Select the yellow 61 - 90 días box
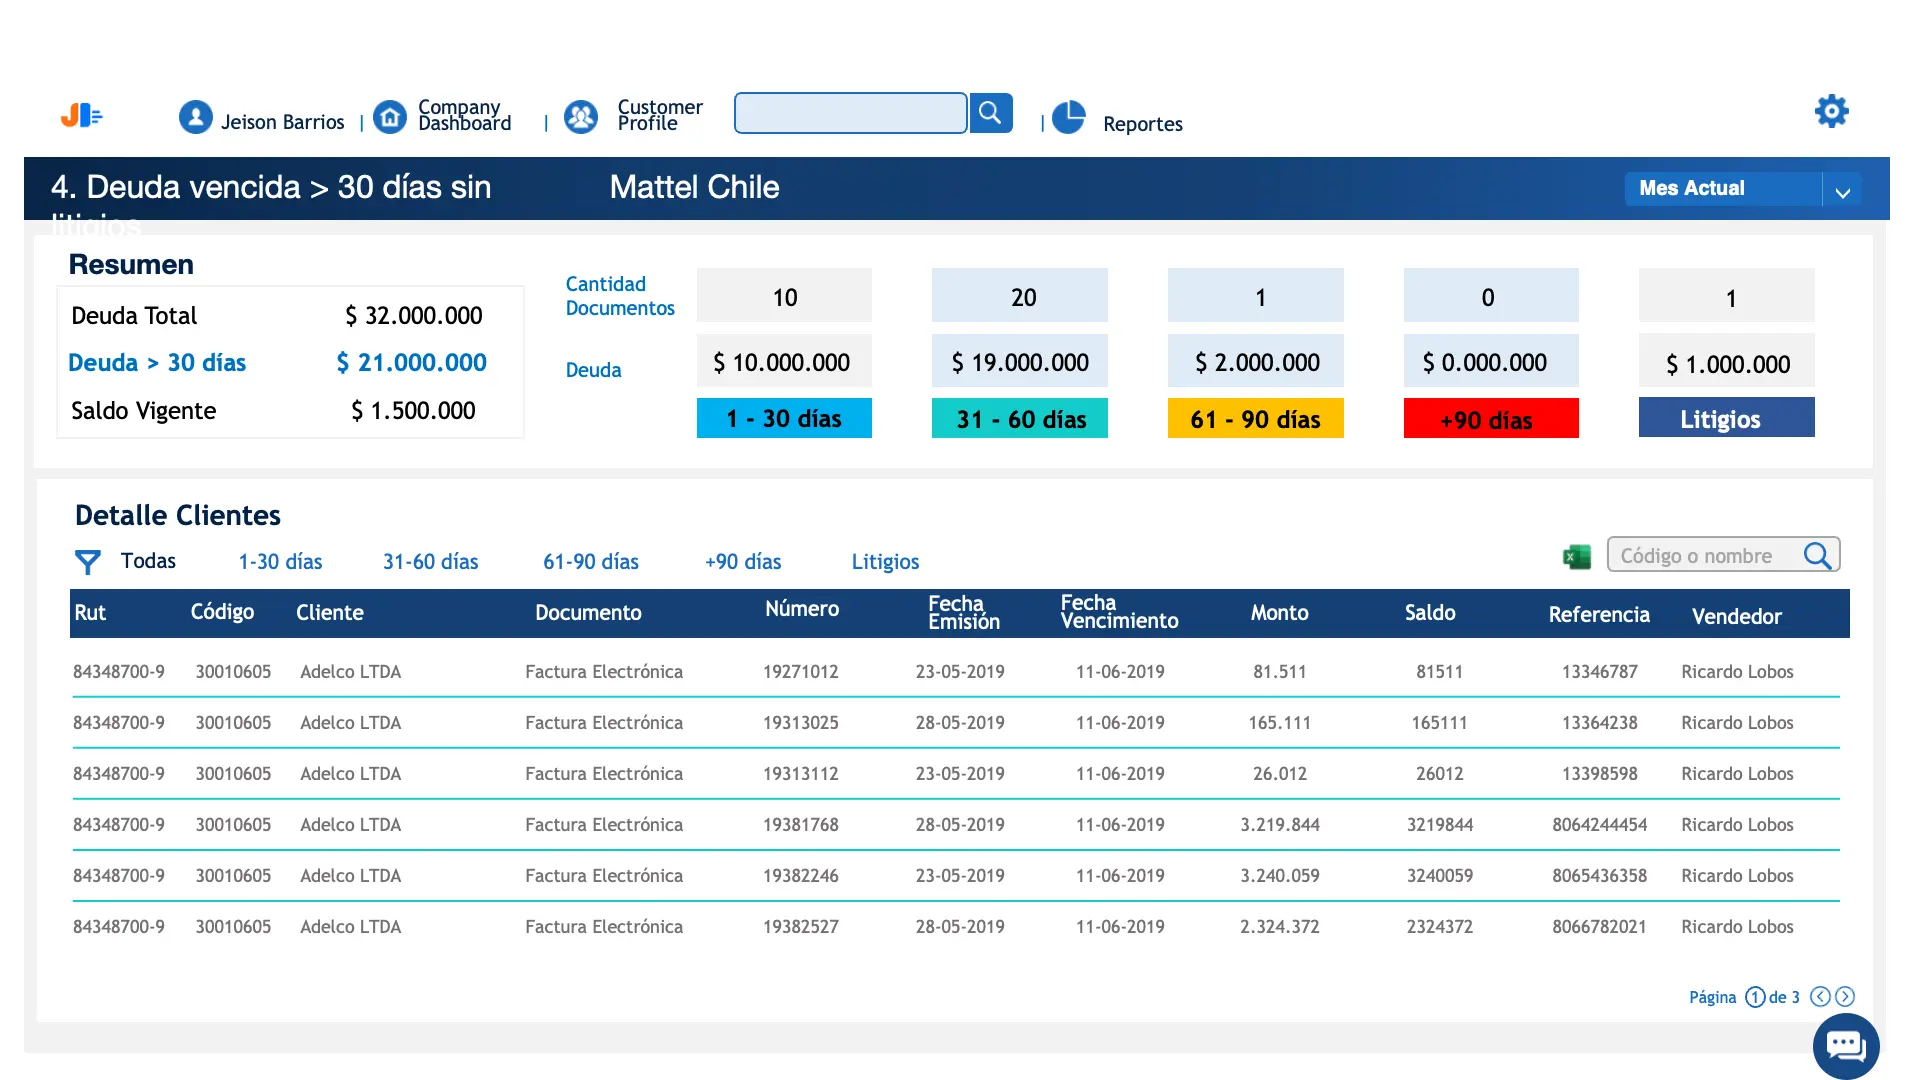The width and height of the screenshot is (1920, 1080). tap(1255, 419)
